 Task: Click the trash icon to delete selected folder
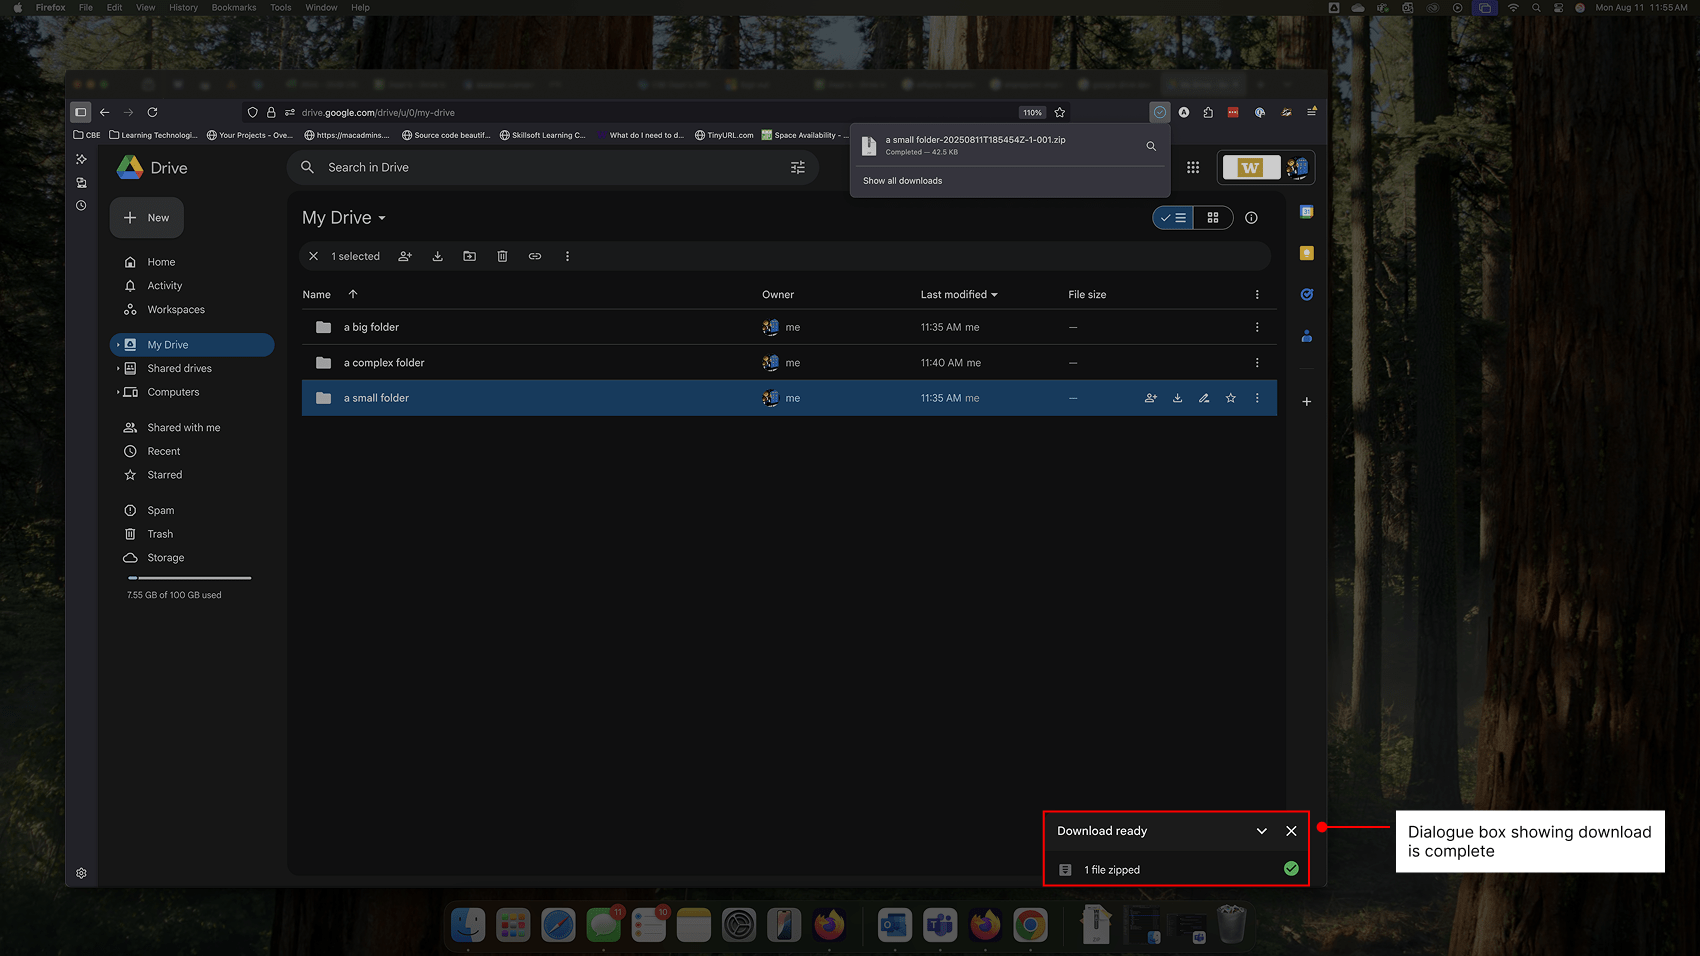(502, 256)
